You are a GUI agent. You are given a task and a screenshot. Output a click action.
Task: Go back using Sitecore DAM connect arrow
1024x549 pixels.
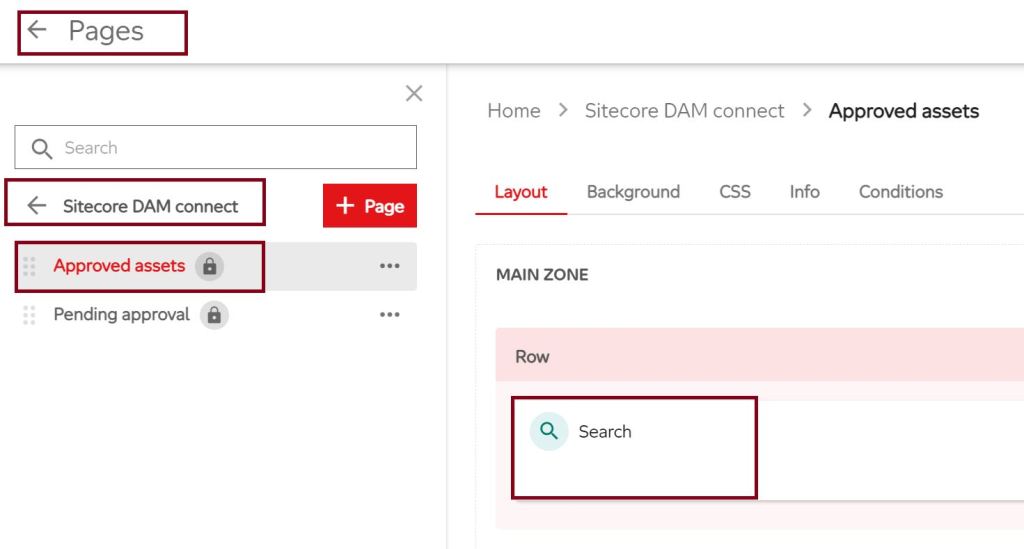click(37, 206)
